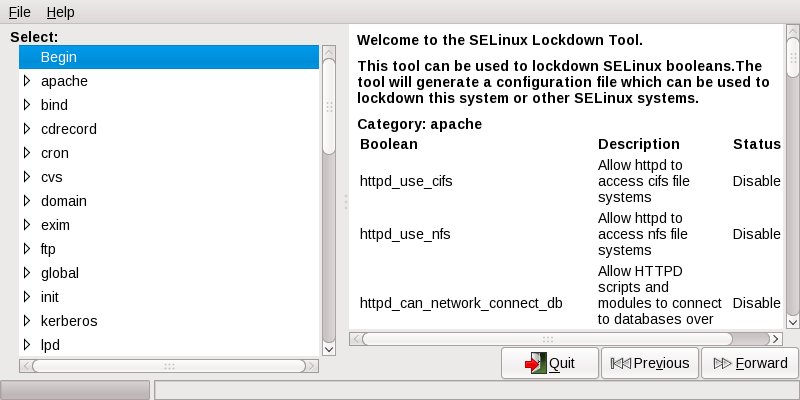Go to the Previous page
800x400 pixels.
coord(649,363)
